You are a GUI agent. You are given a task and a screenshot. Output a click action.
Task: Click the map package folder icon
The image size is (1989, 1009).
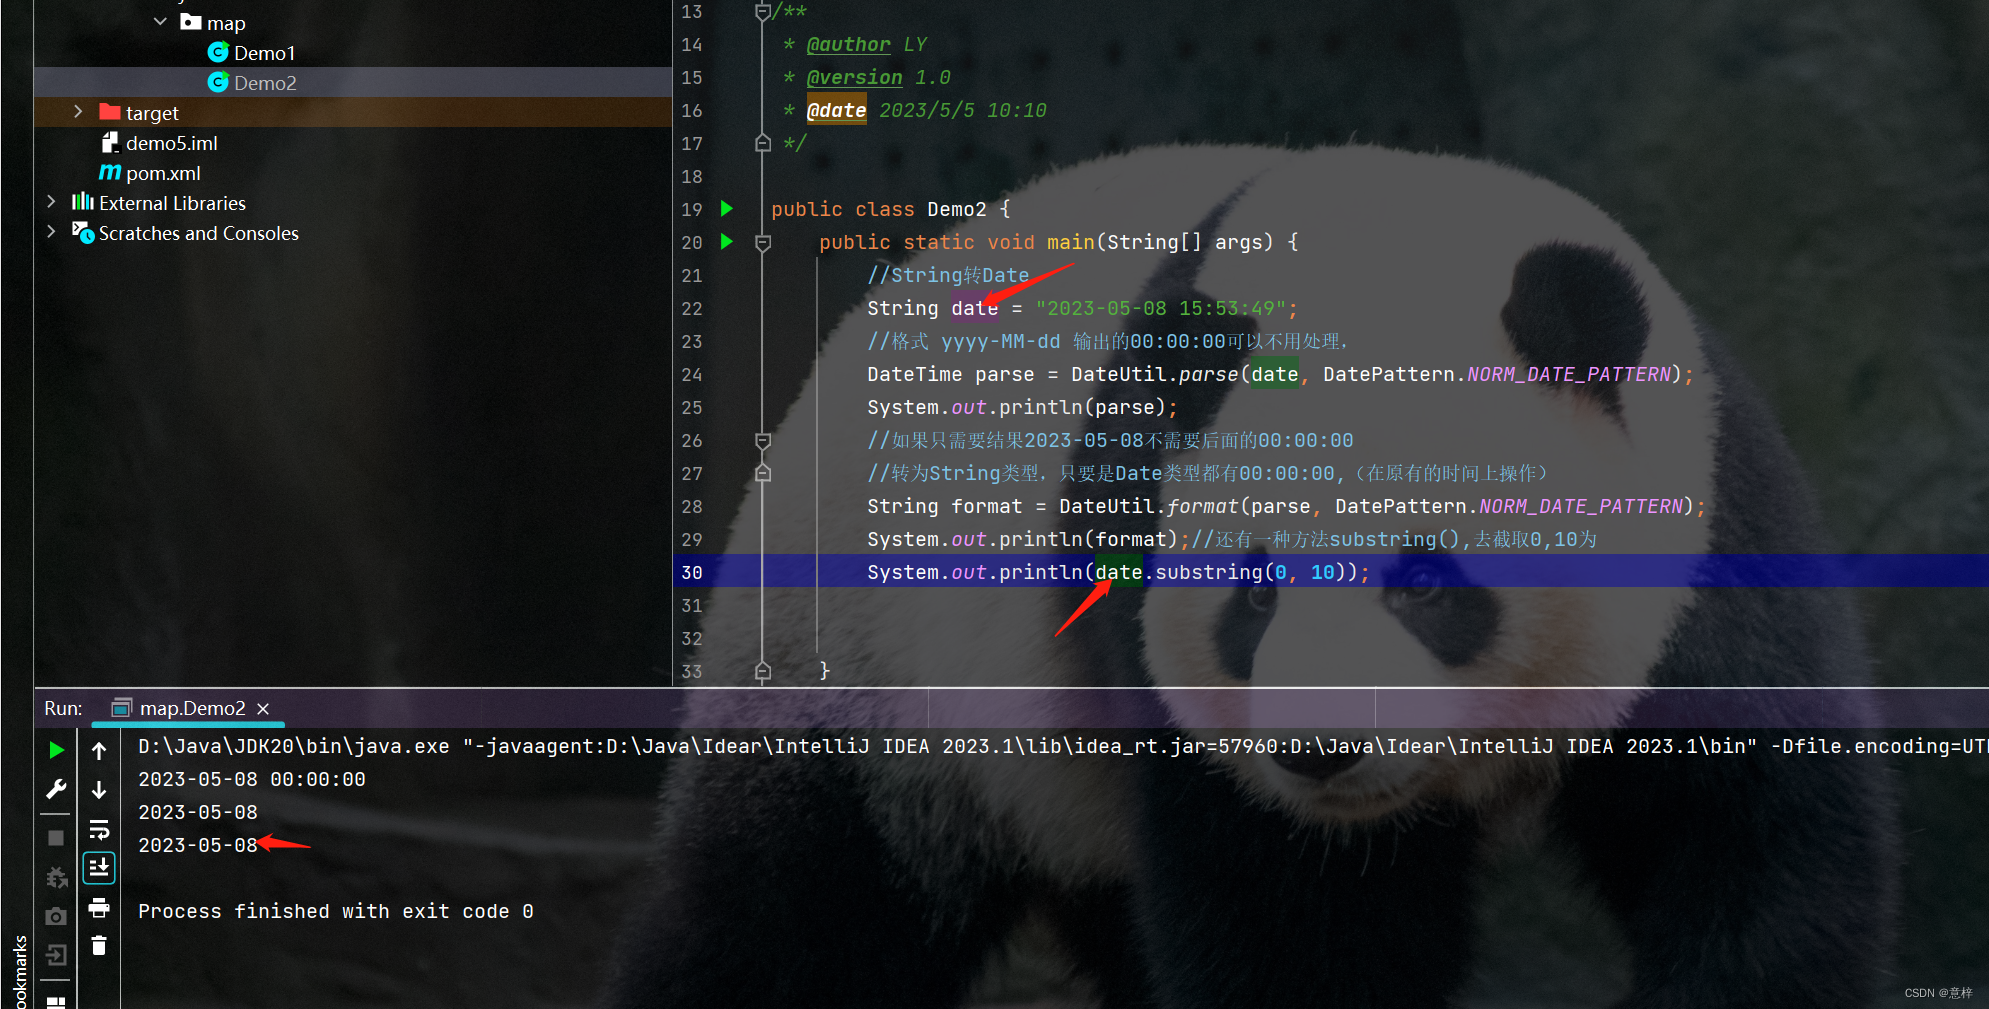(191, 22)
